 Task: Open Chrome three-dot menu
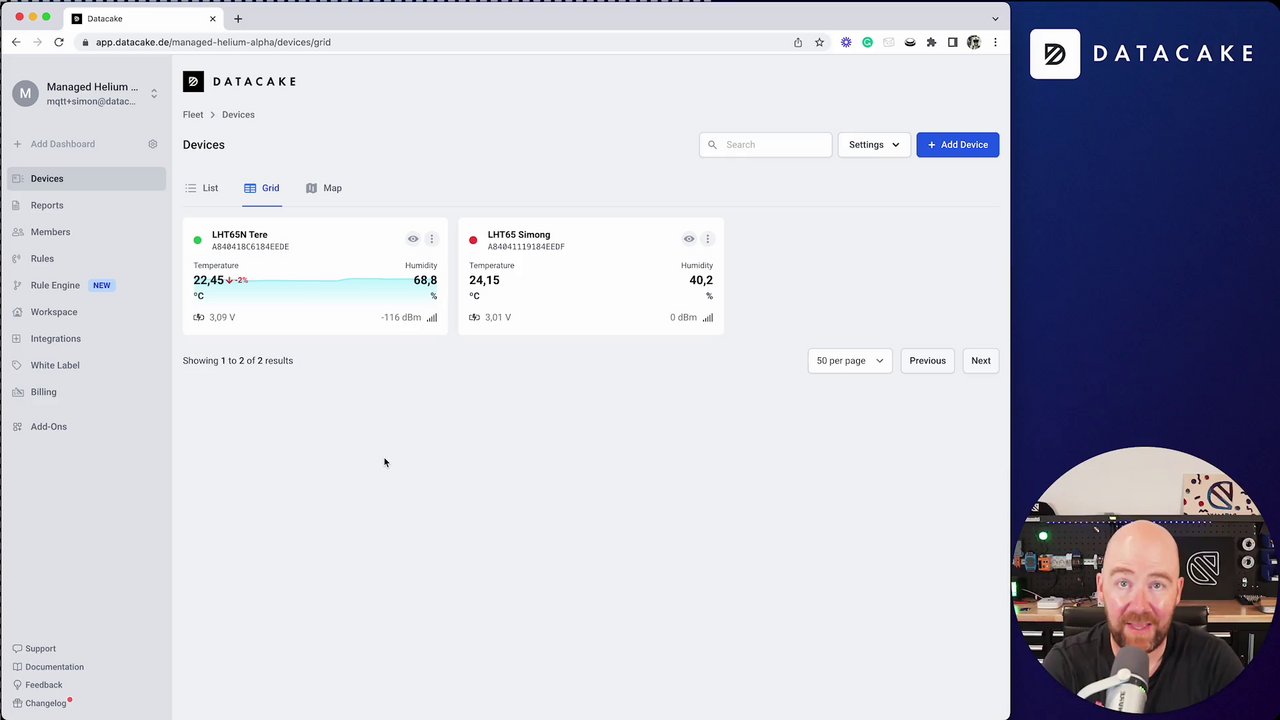click(995, 42)
